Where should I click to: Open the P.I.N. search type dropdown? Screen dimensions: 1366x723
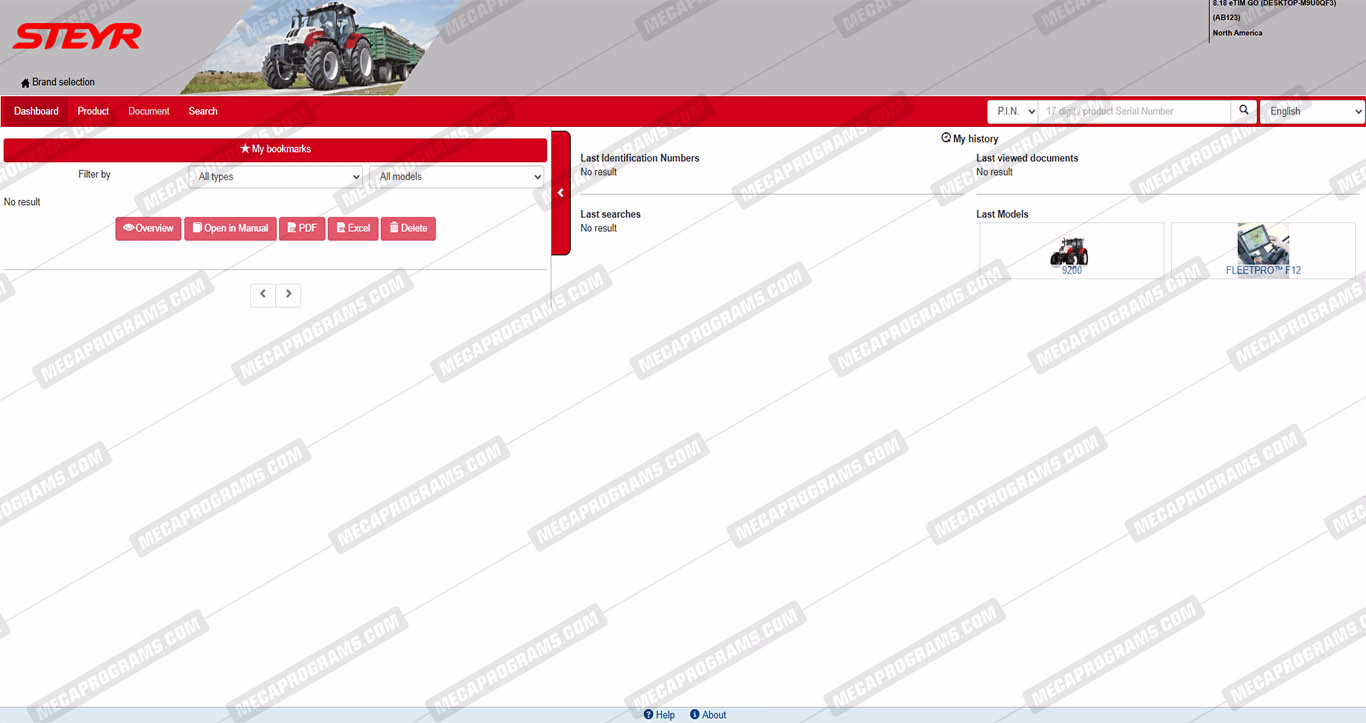tap(1013, 111)
